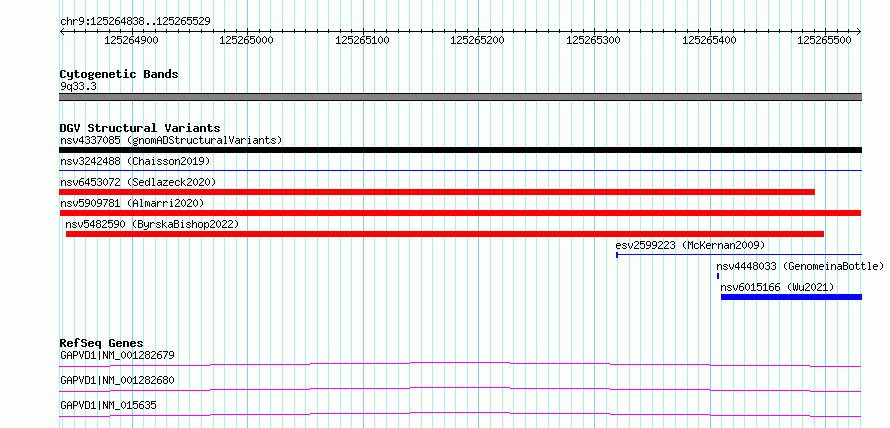Open variant label nsv3242488 (Chaisson2019)
The width and height of the screenshot is (890, 428).
tap(135, 161)
